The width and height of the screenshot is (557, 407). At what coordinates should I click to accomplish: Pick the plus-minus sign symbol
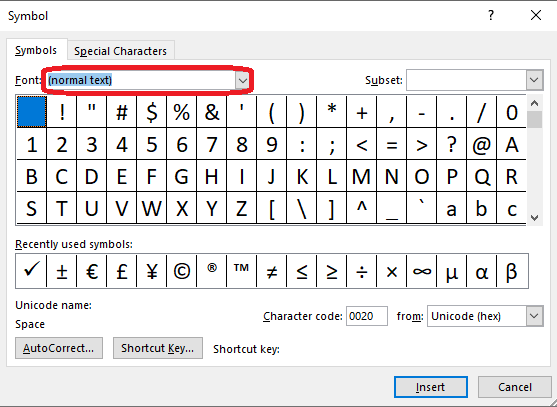(62, 271)
